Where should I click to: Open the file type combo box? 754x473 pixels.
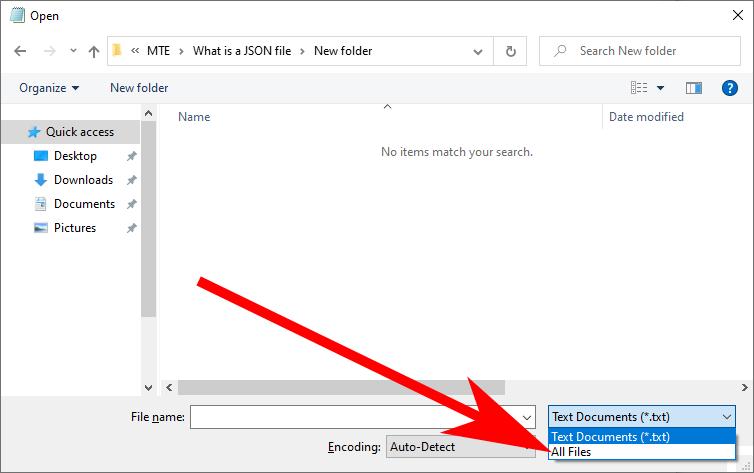point(641,417)
